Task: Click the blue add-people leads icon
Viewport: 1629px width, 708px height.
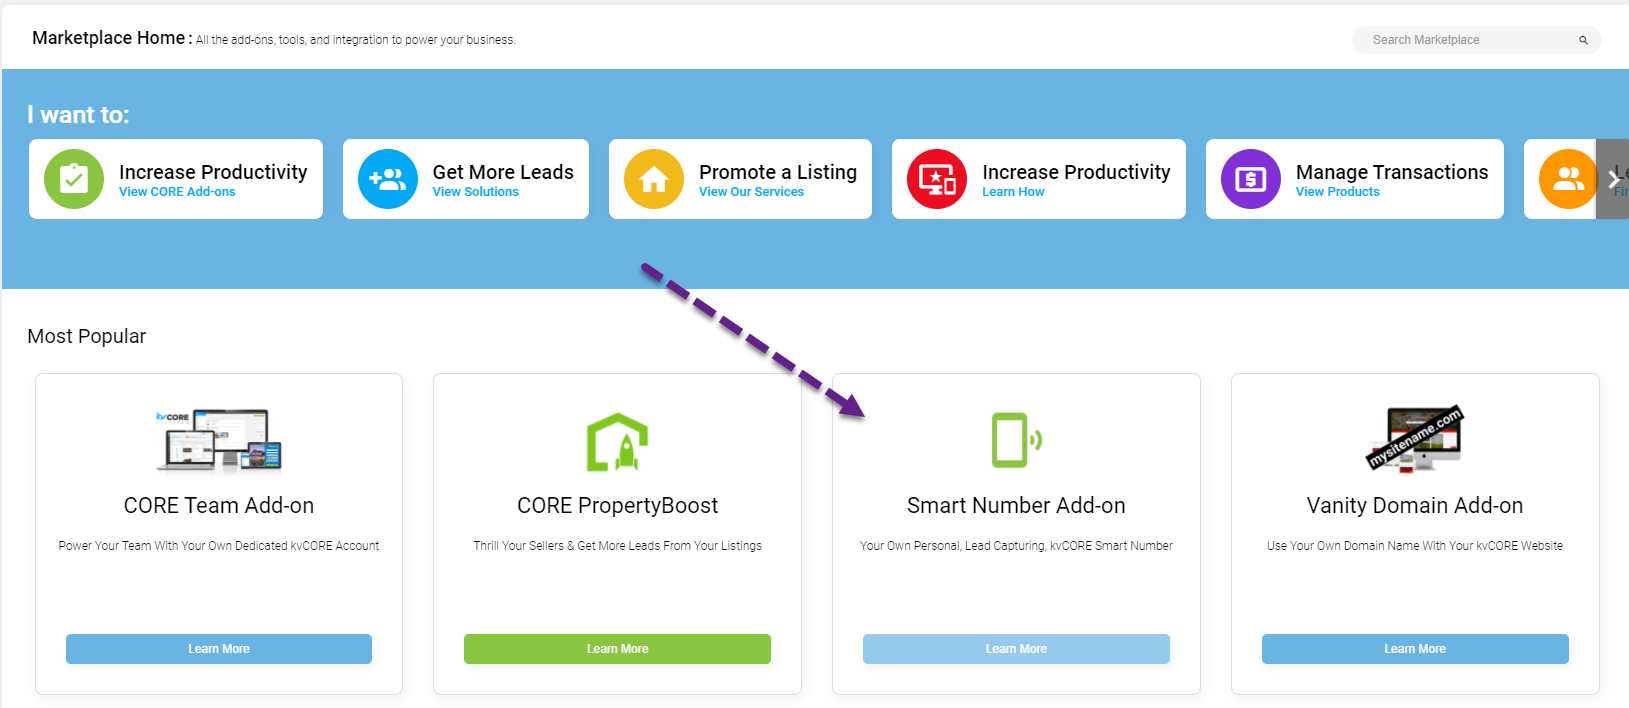Action: pos(388,179)
